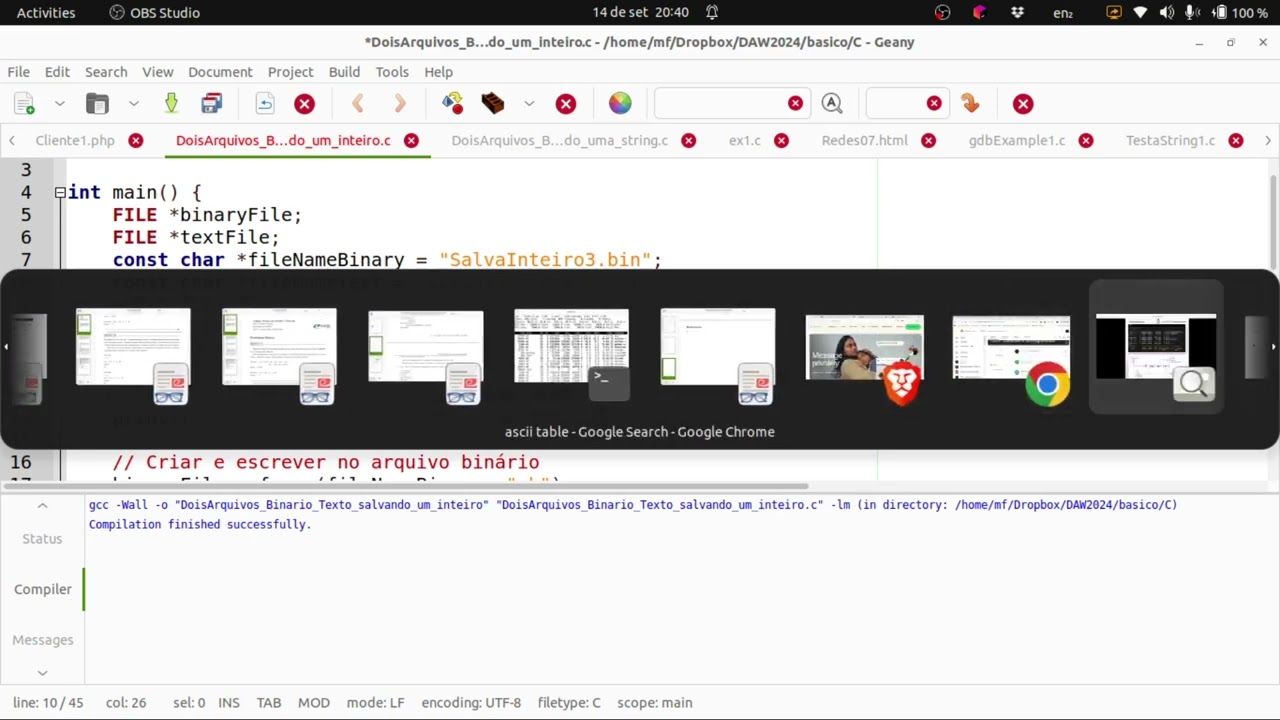Clear the go-to-line field
Screen dimensions: 1280x720
(934, 104)
